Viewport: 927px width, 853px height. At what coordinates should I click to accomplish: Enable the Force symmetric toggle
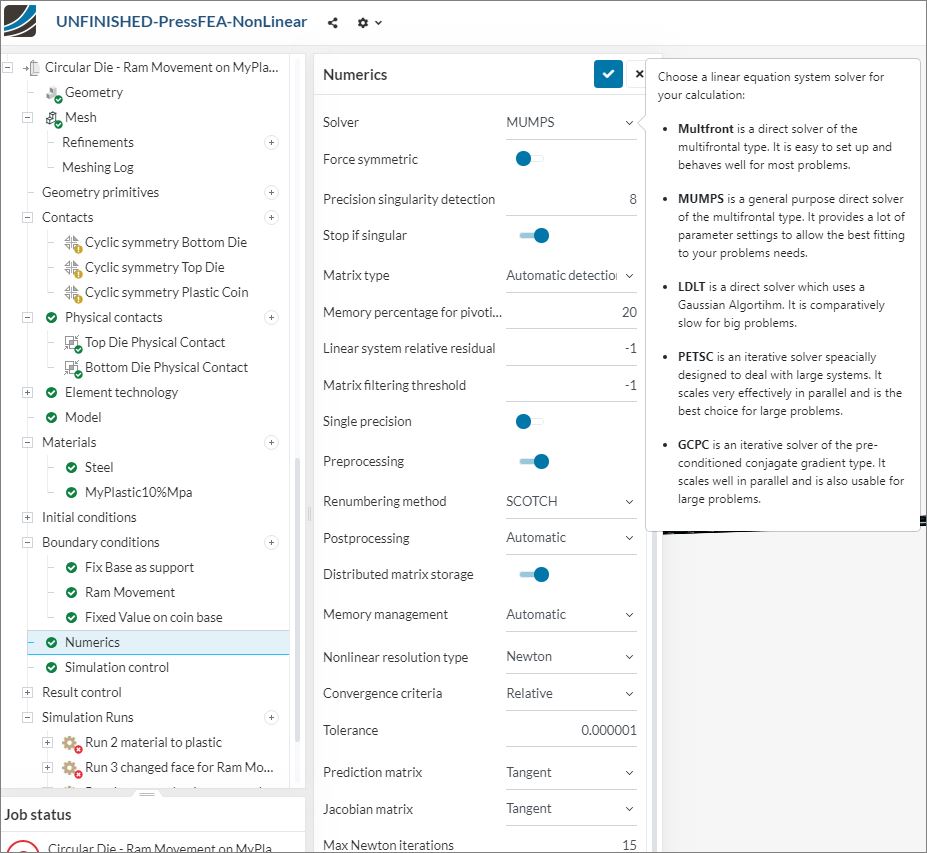[529, 159]
